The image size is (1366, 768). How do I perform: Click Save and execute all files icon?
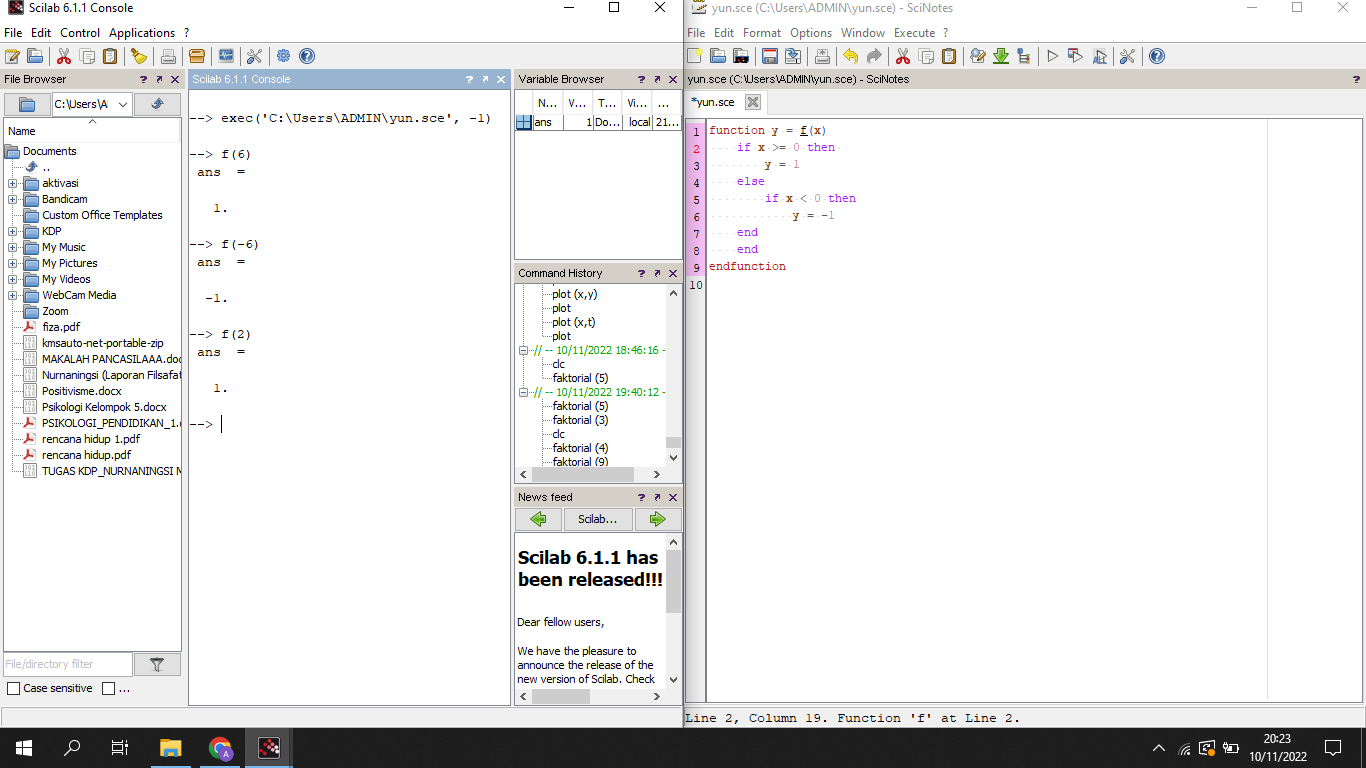point(1099,56)
